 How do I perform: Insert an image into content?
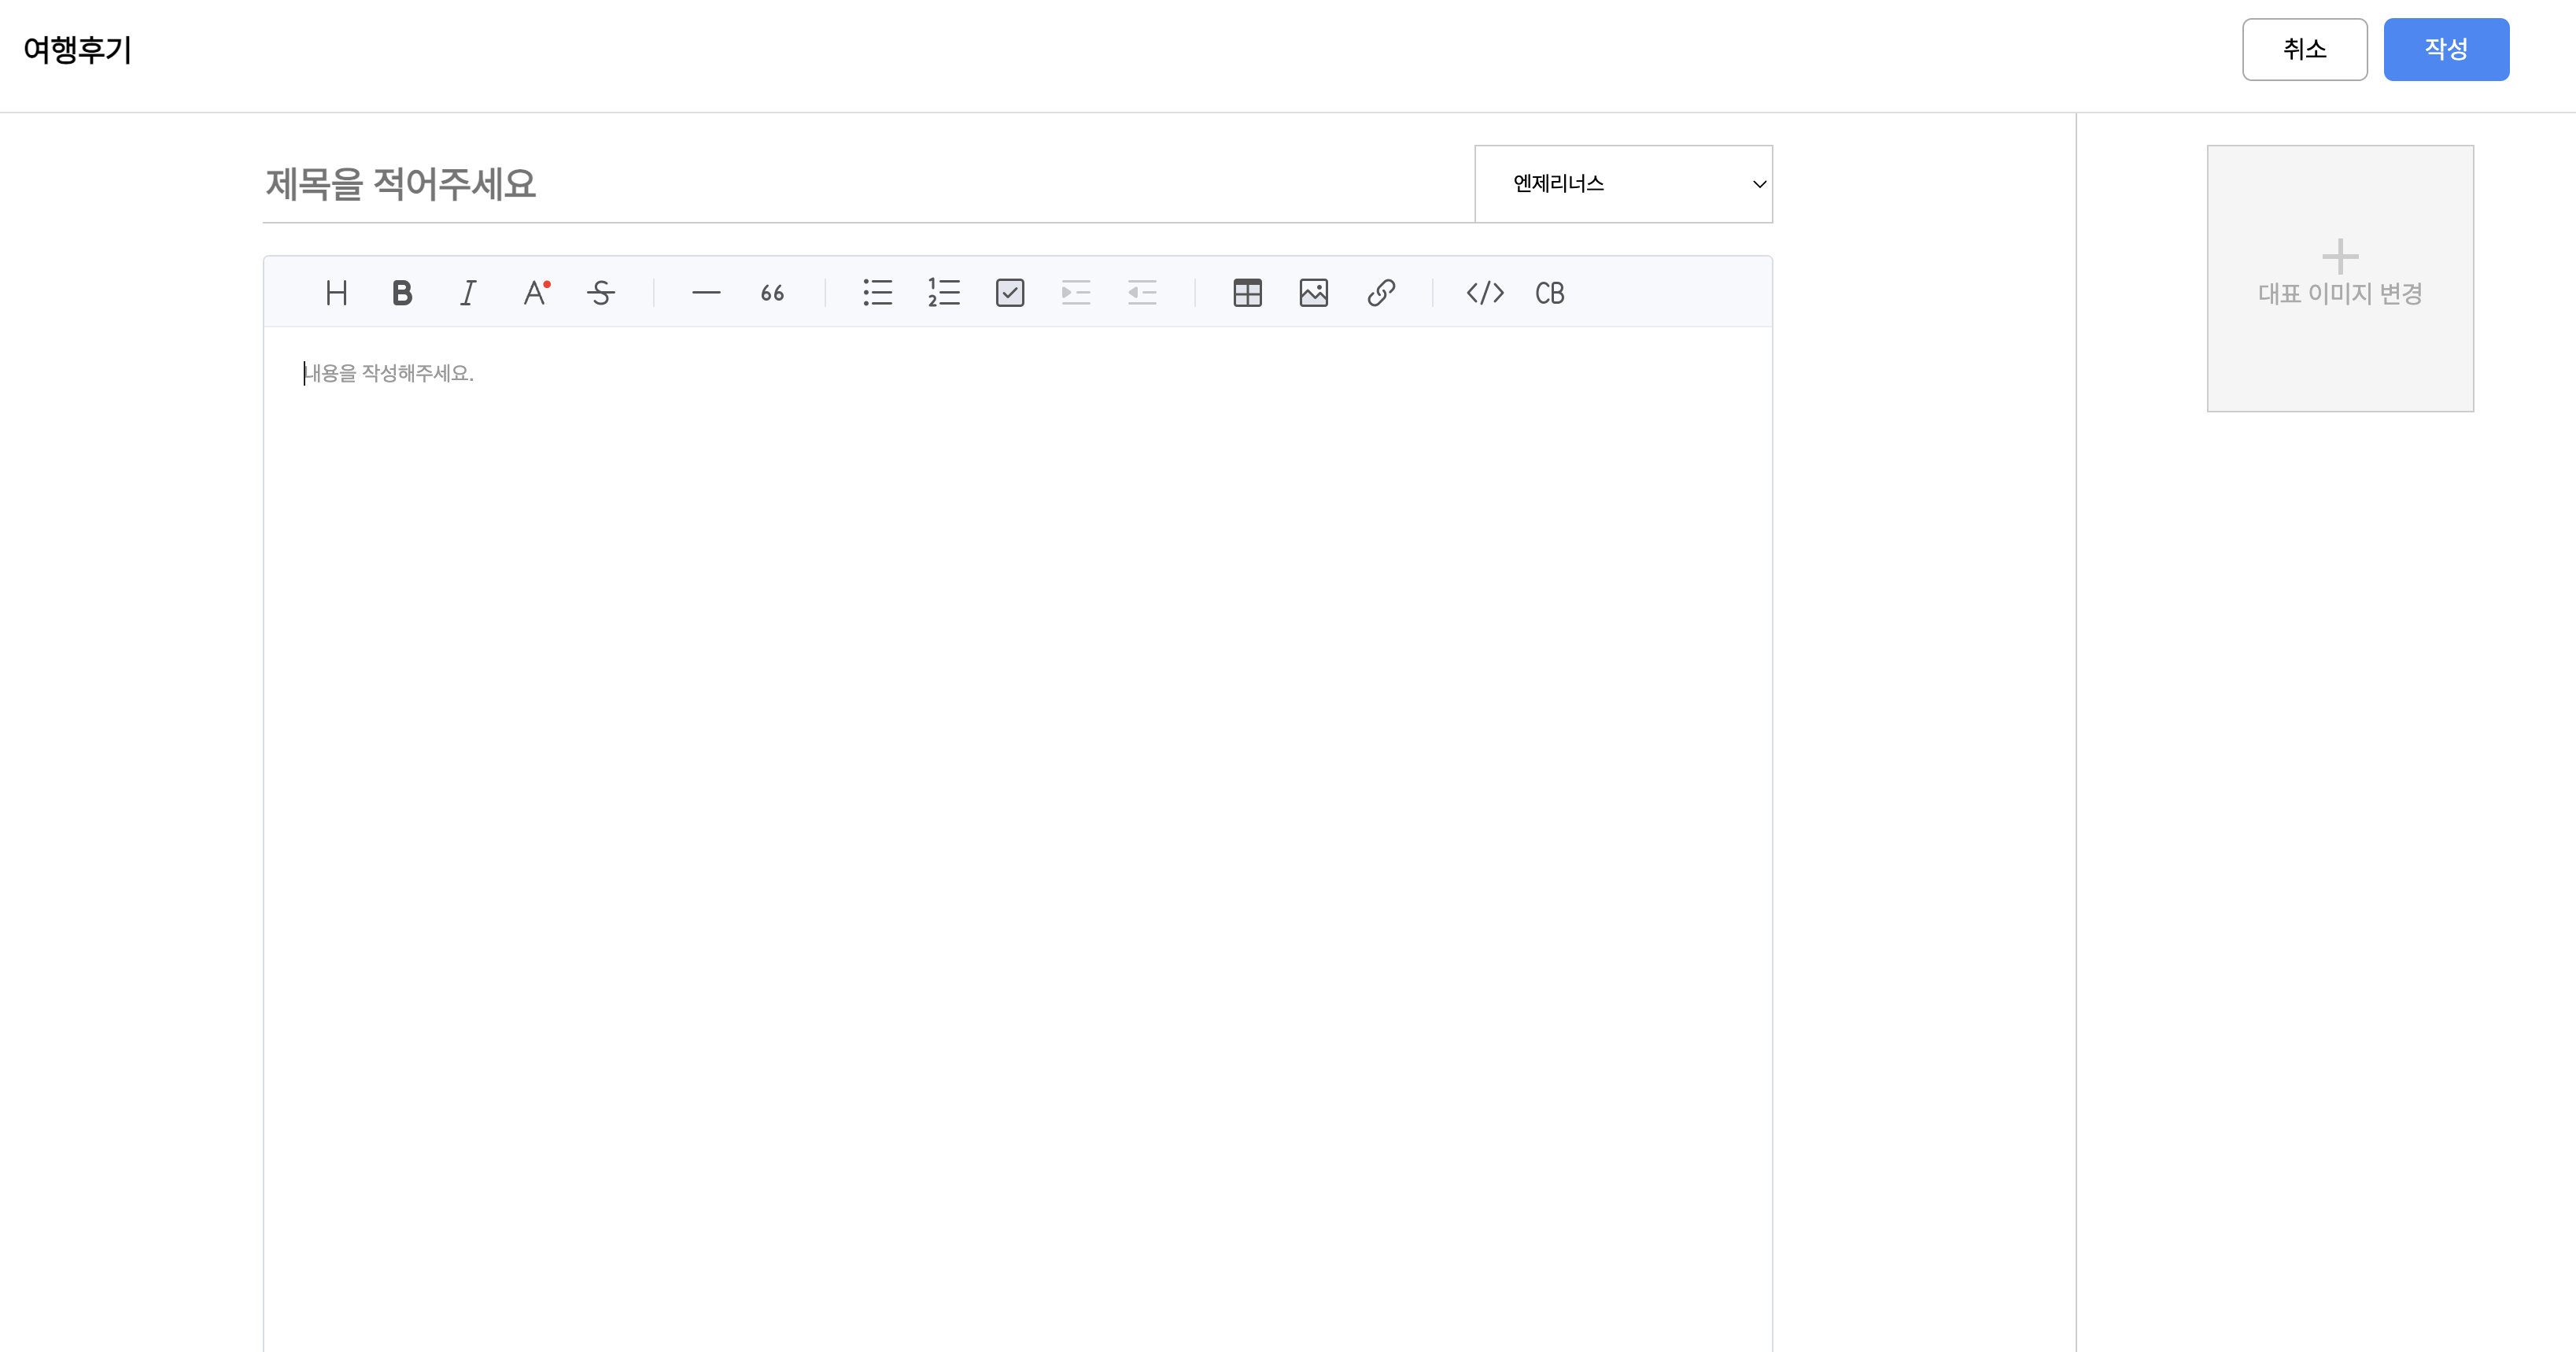(x=1313, y=293)
